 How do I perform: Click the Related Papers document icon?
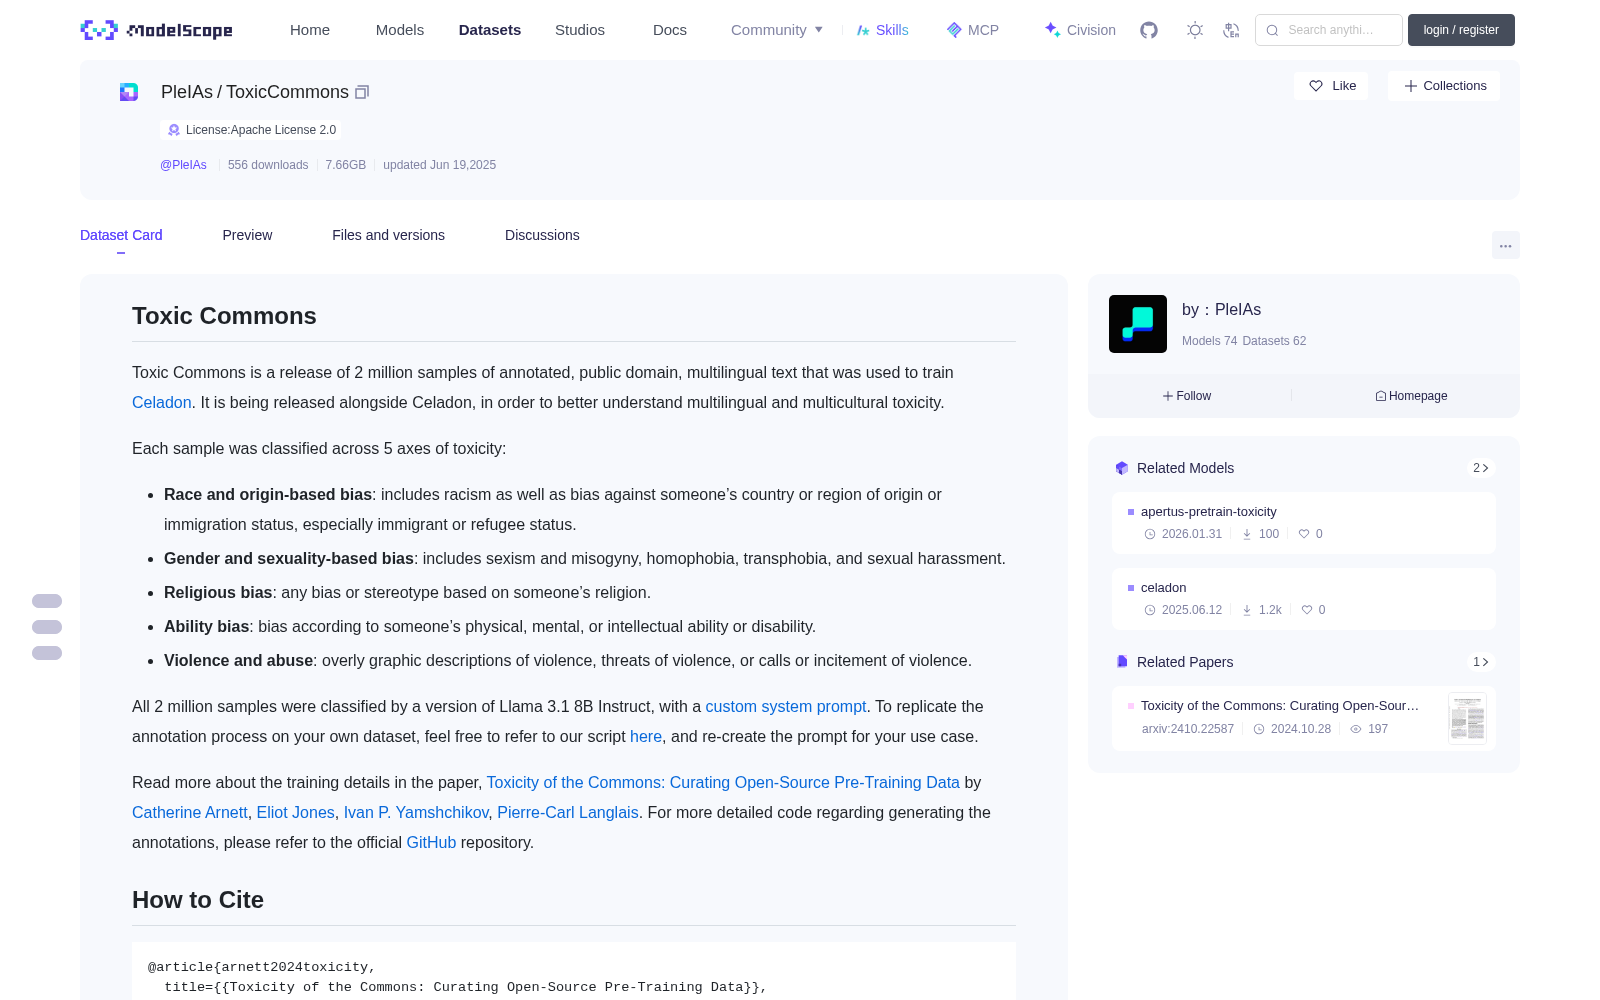(1122, 662)
